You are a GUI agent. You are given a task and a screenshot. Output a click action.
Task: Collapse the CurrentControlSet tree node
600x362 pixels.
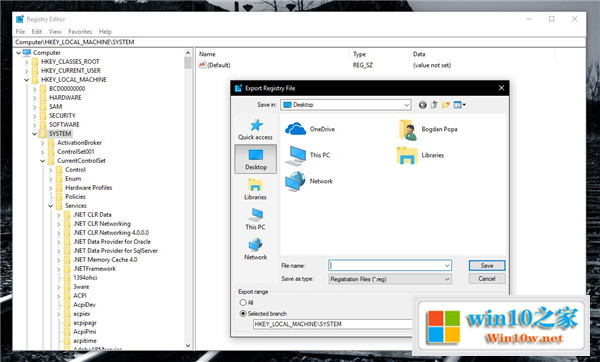click(42, 161)
